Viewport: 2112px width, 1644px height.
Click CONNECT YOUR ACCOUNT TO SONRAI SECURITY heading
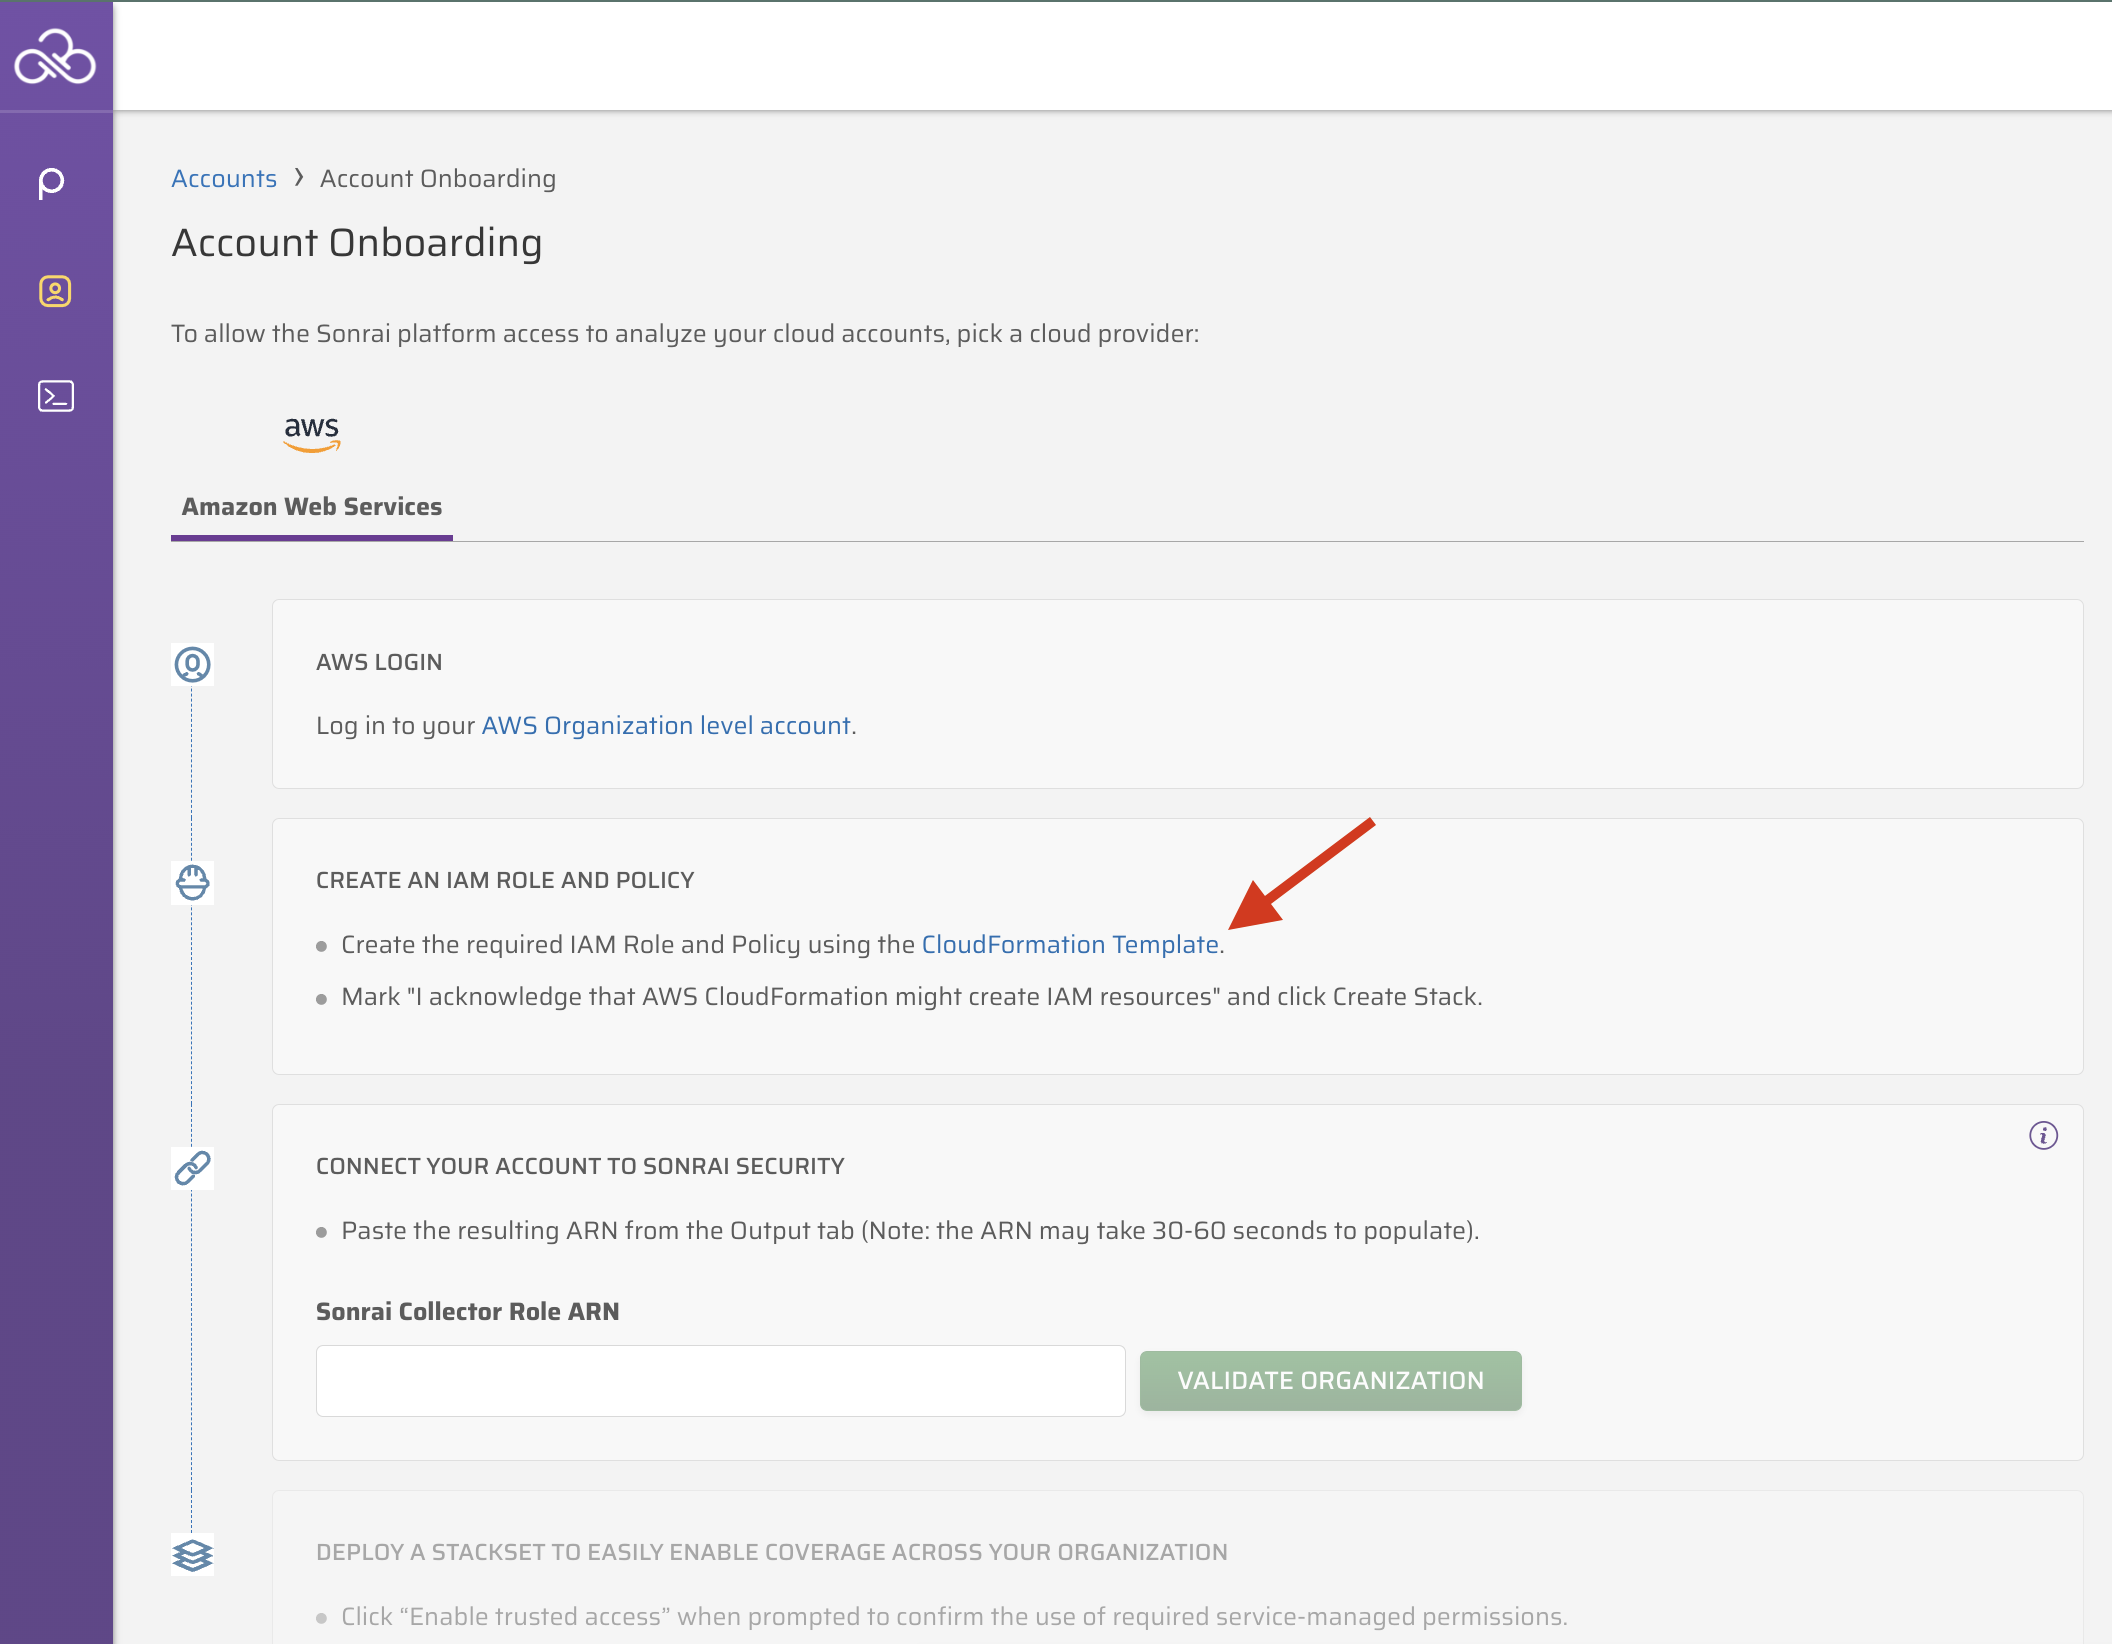(580, 1166)
